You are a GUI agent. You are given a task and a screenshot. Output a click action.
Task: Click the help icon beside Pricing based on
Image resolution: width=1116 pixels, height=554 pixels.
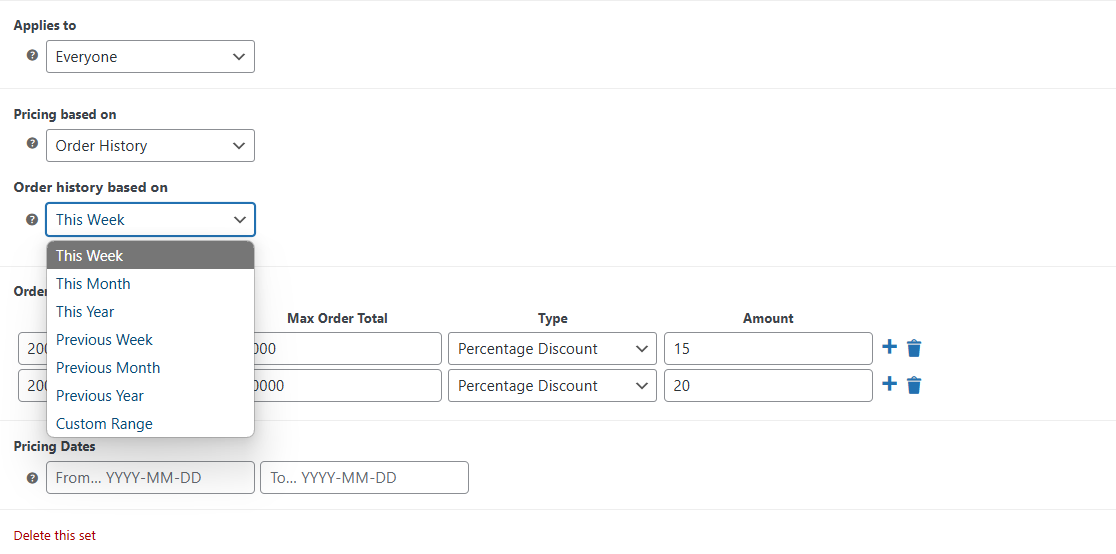(x=32, y=143)
